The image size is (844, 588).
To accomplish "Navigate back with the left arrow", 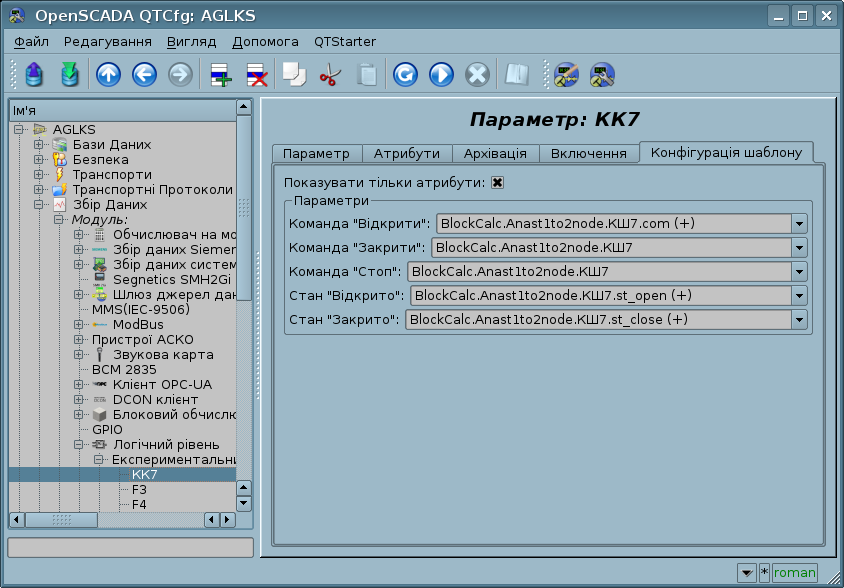I will 144,74.
